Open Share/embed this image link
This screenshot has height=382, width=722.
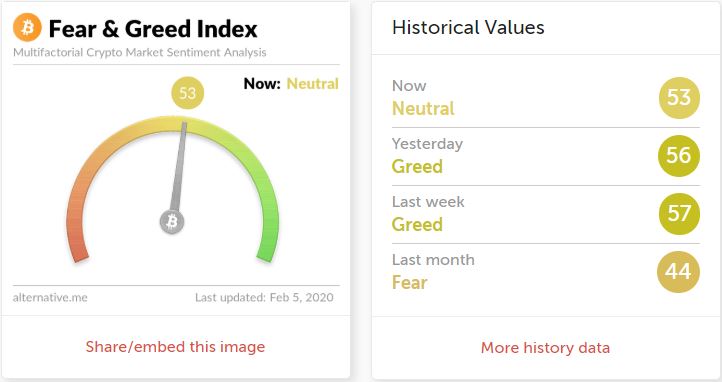tap(175, 347)
